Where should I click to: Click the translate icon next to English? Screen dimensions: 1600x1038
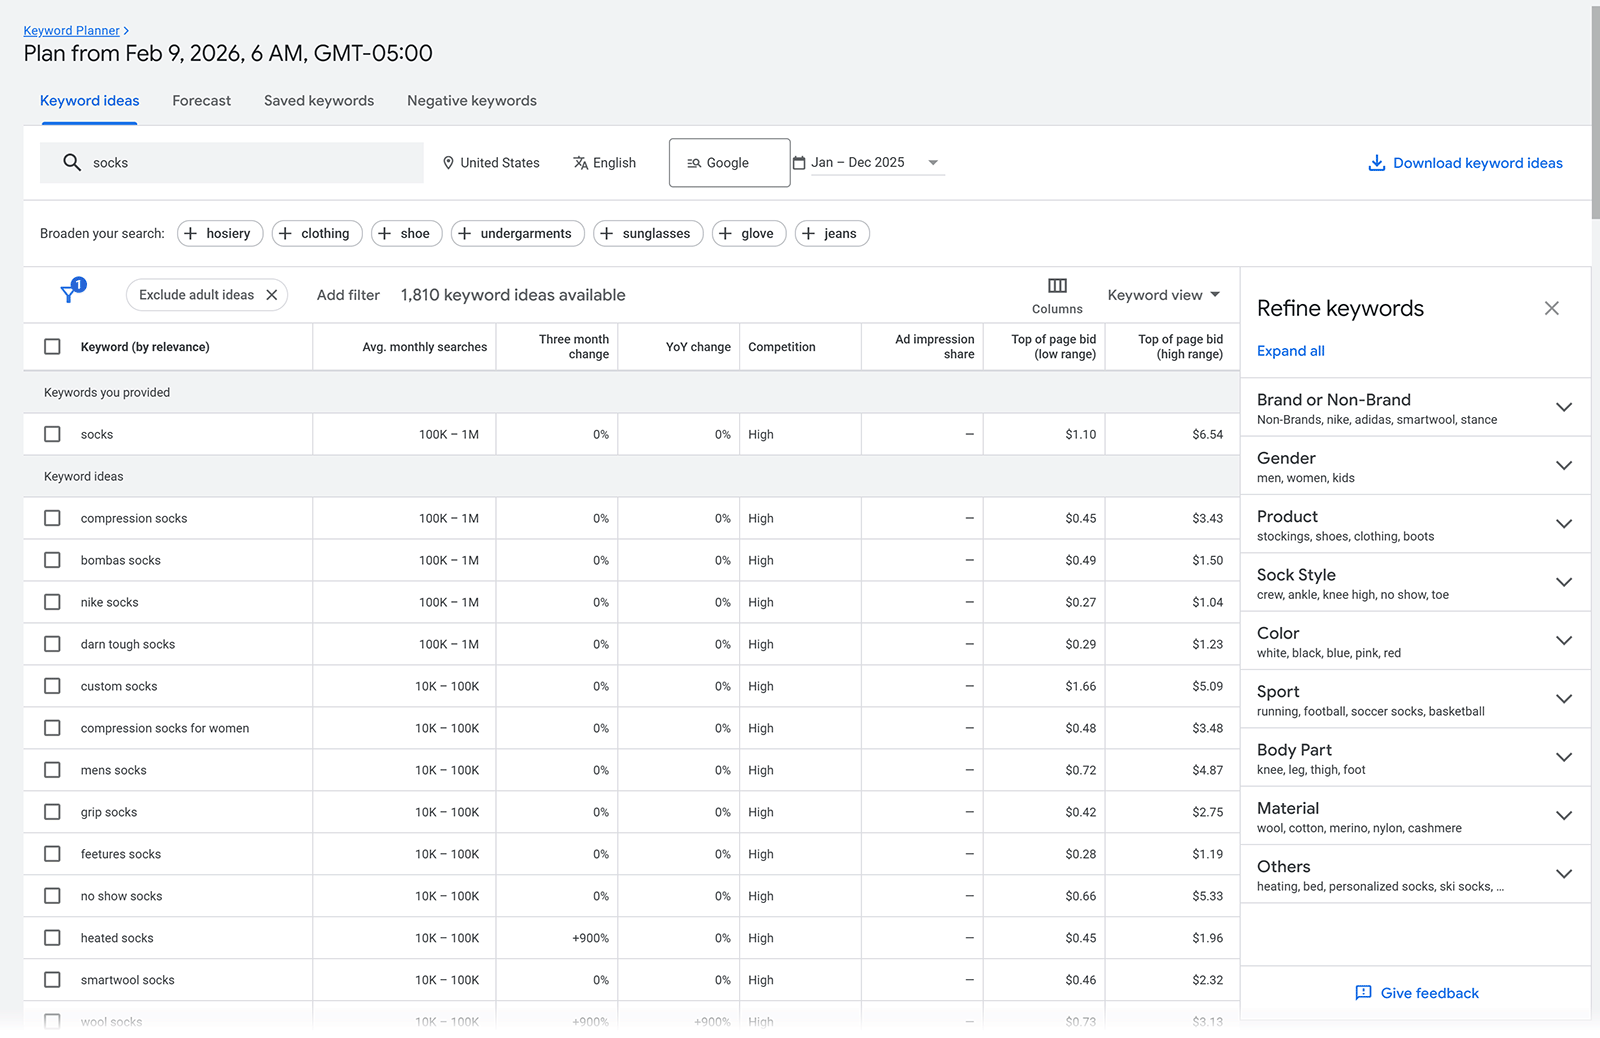[x=581, y=162]
